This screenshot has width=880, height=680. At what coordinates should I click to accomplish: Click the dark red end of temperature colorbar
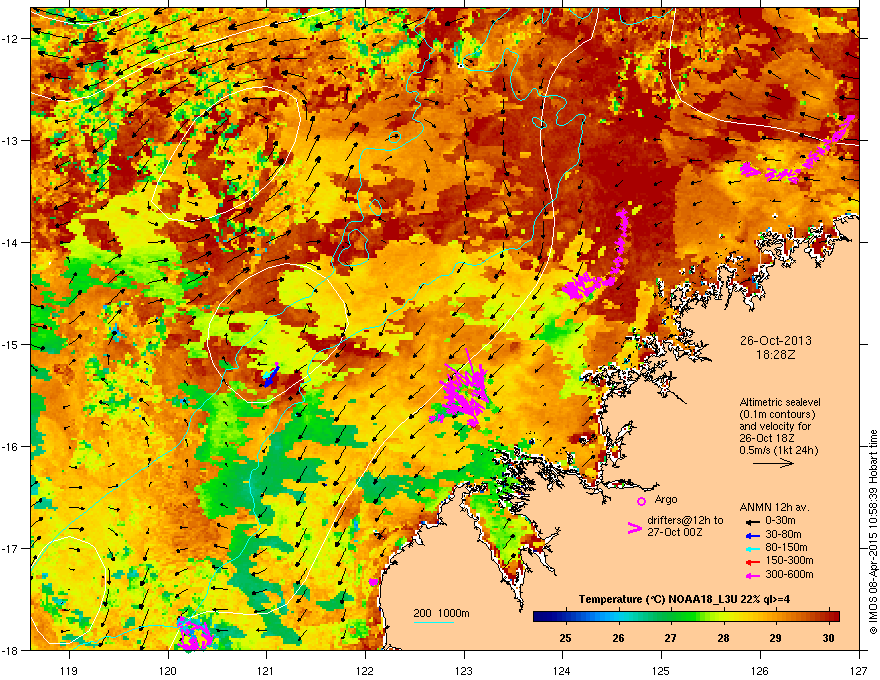[834, 617]
